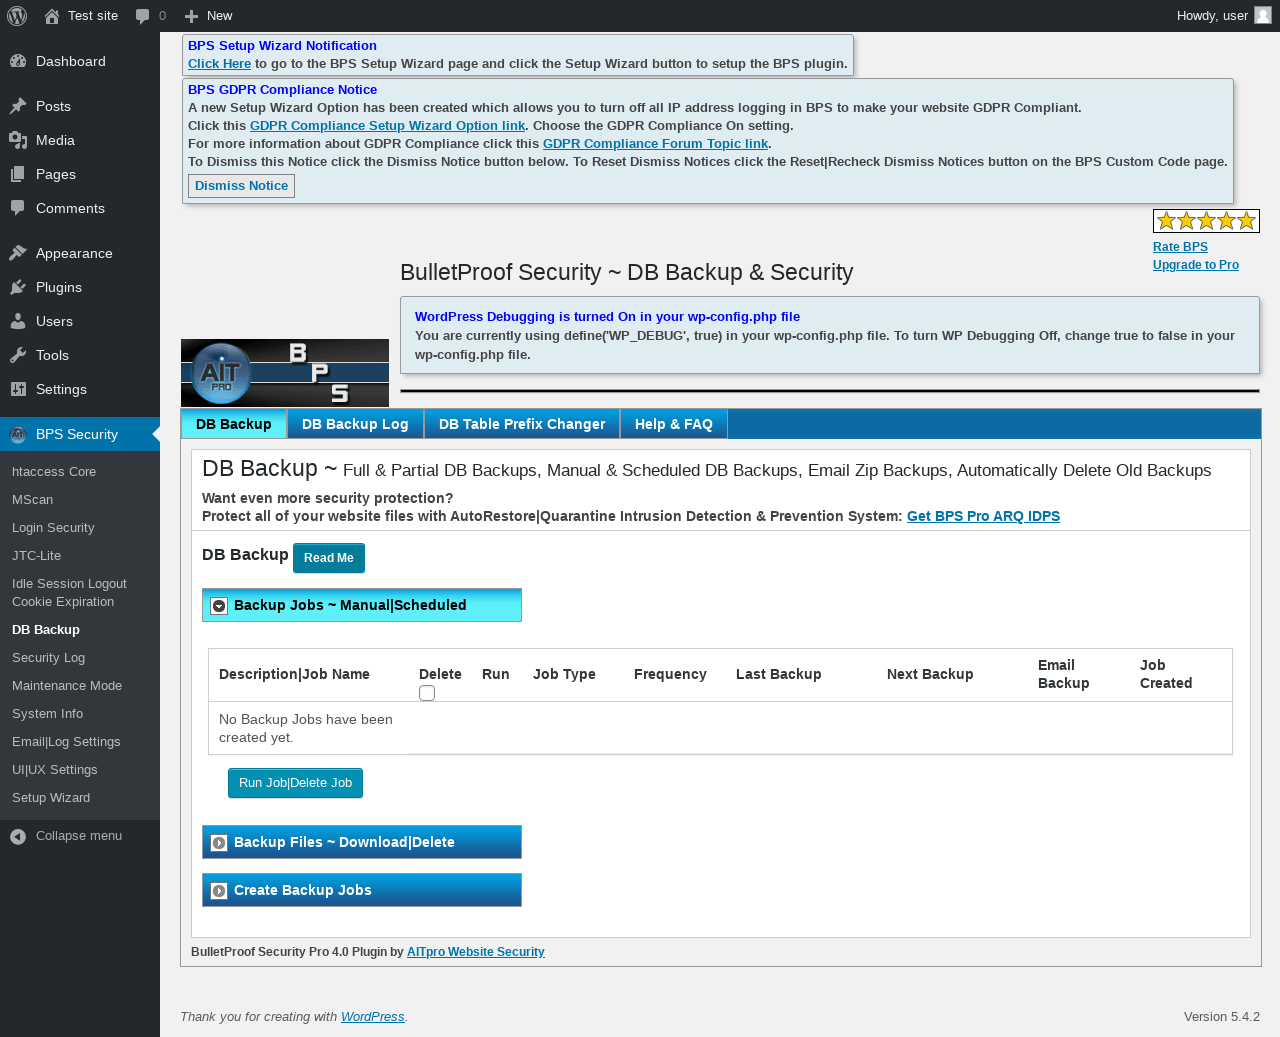1280x1037 pixels.
Task: Expand the Backup Files Download|Delete section
Action: [x=362, y=842]
